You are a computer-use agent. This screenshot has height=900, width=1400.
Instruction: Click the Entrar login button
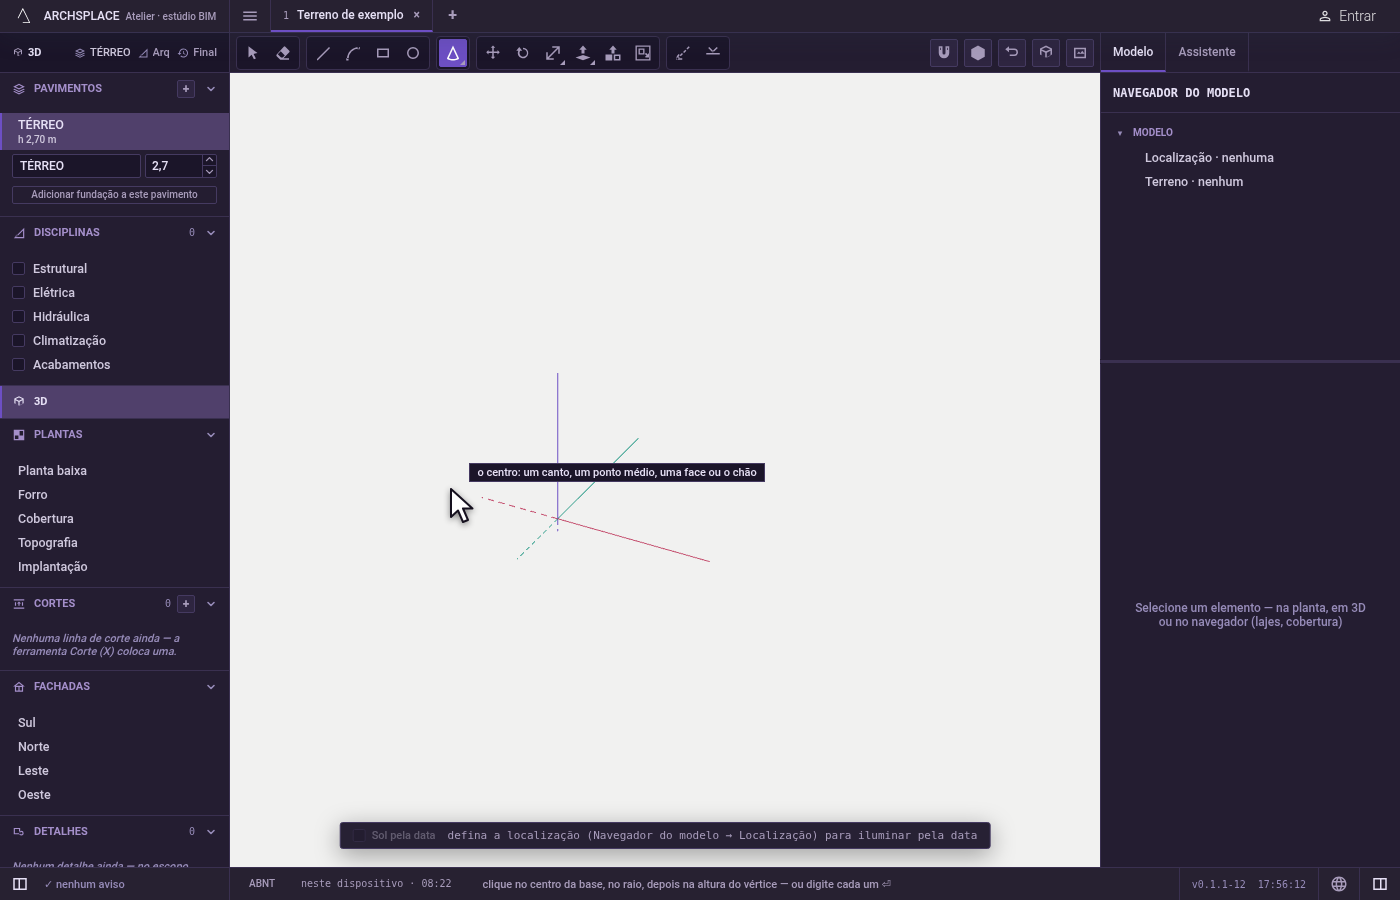1346,16
